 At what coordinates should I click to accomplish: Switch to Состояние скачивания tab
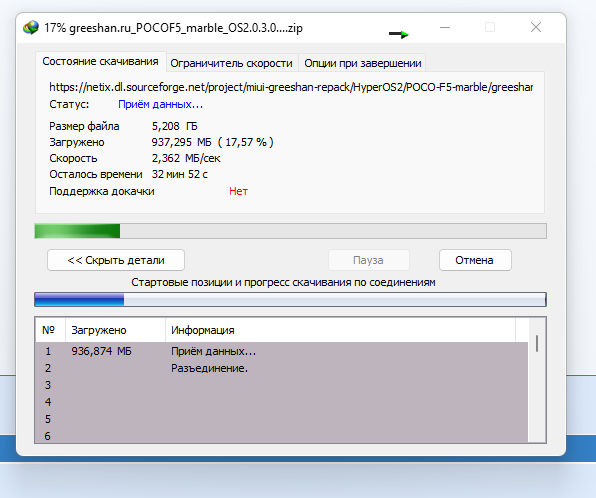pos(100,62)
